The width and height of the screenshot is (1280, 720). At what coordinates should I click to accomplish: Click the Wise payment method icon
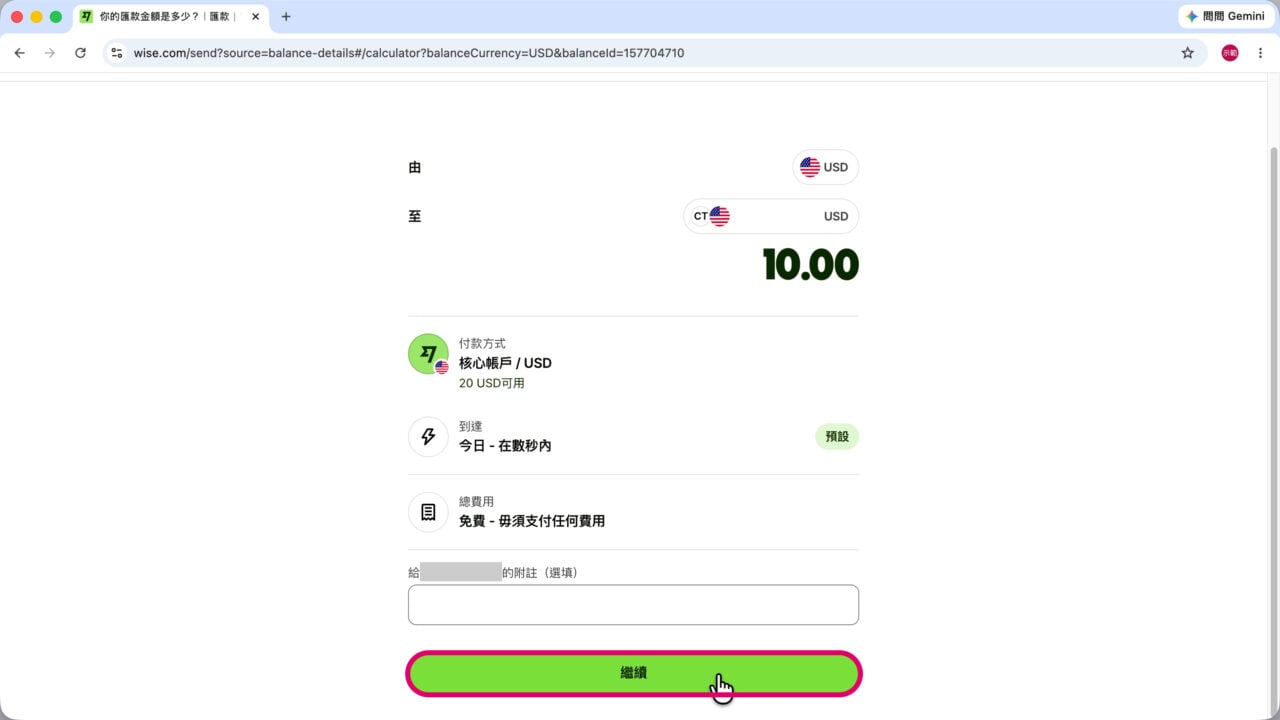428,354
